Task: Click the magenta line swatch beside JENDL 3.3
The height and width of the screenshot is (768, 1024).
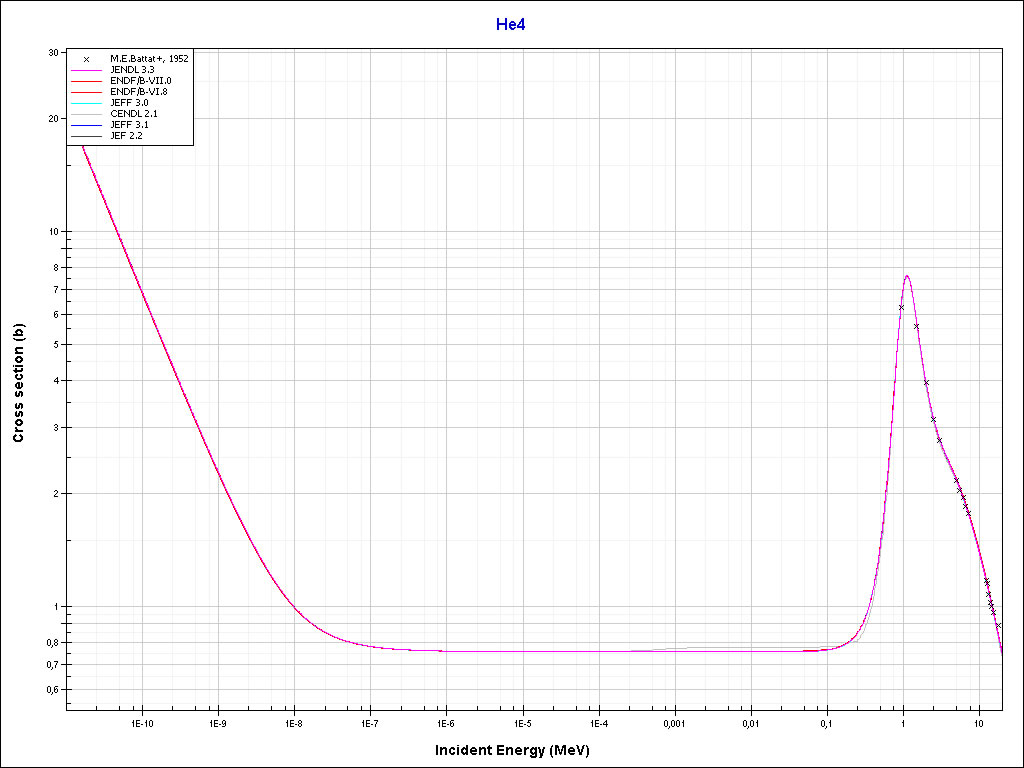Action: pyautogui.click(x=87, y=70)
